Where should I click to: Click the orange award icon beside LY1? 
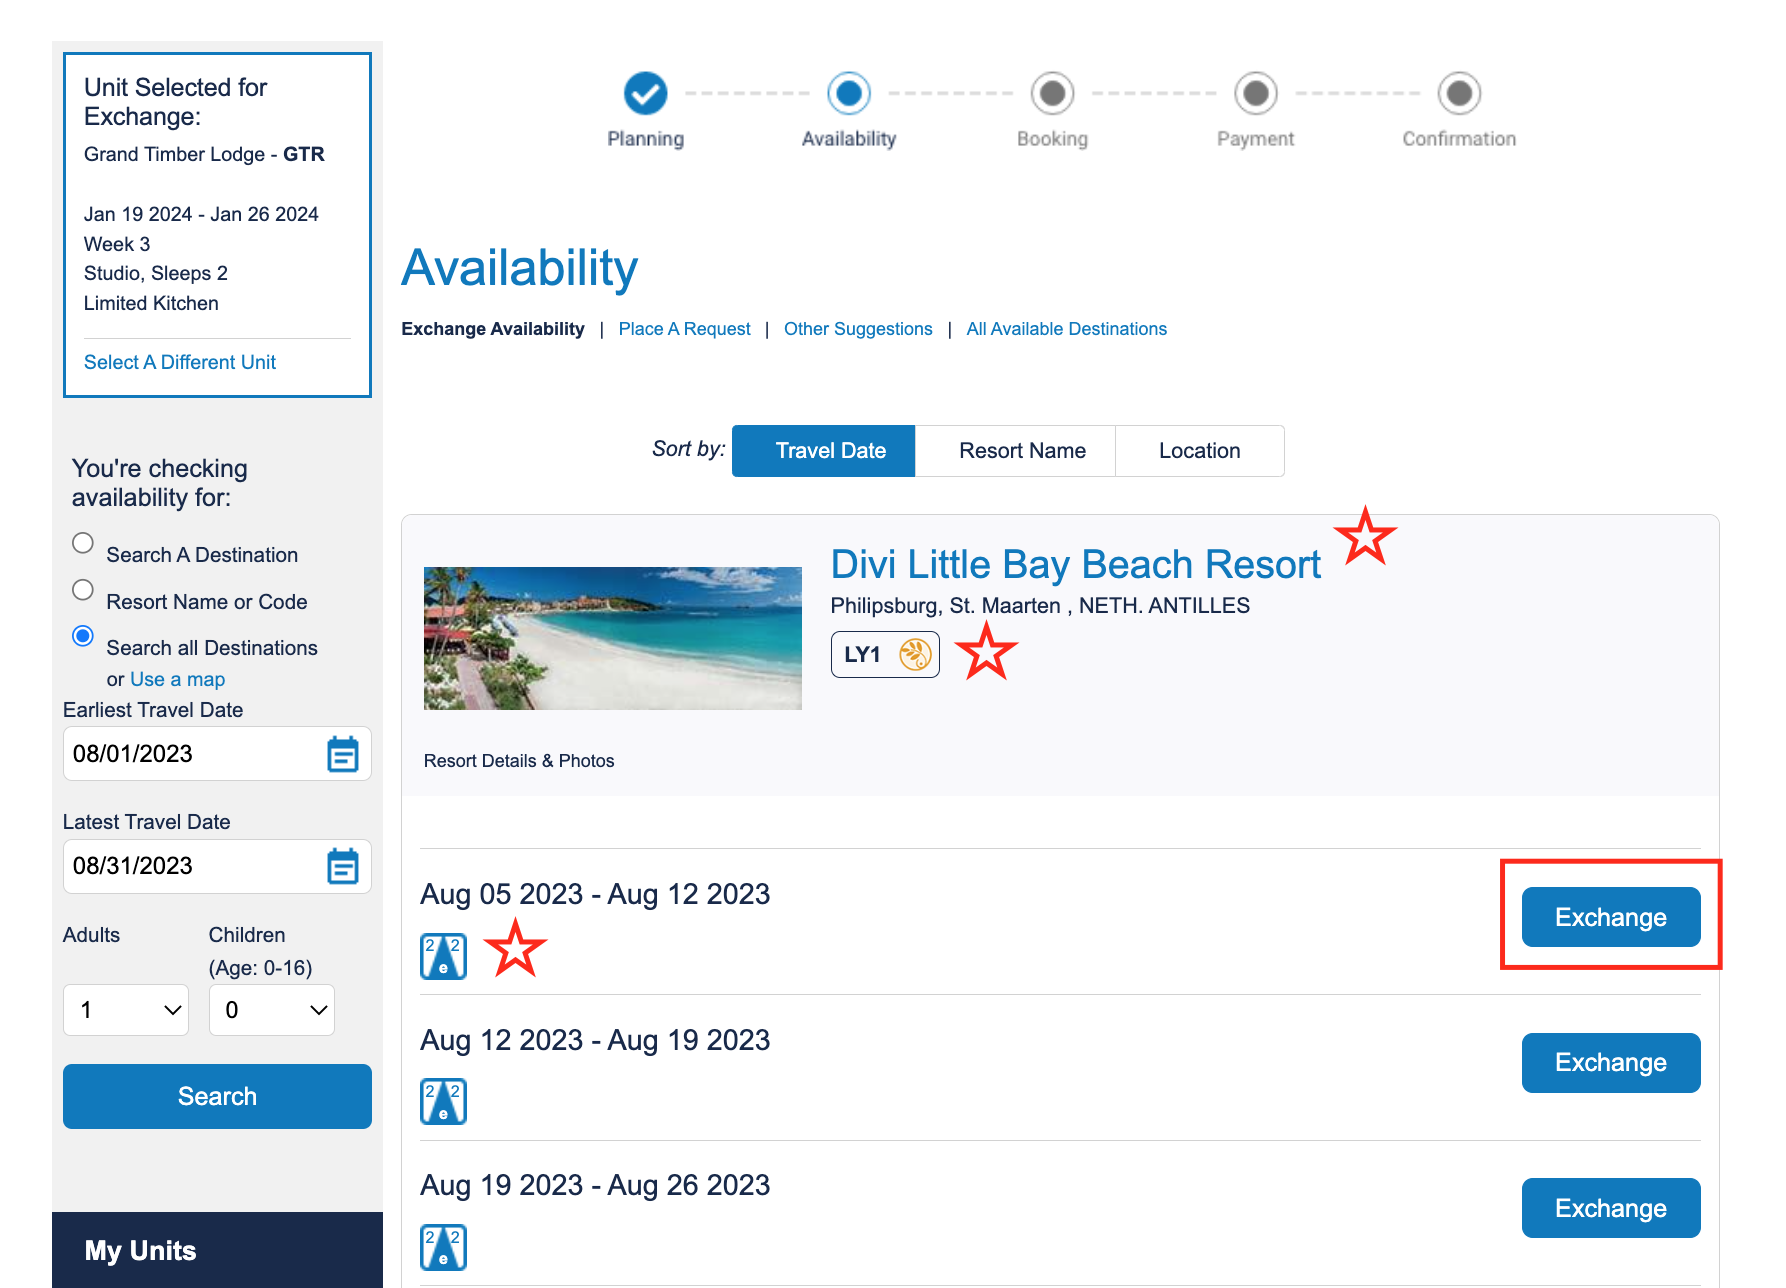915,655
